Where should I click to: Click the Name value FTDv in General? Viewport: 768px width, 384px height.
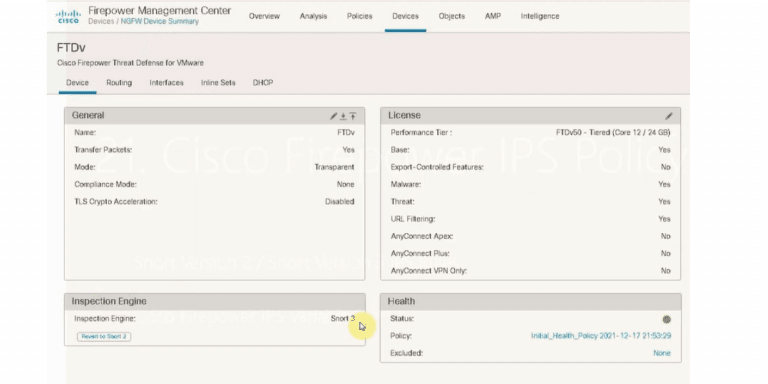pos(346,133)
